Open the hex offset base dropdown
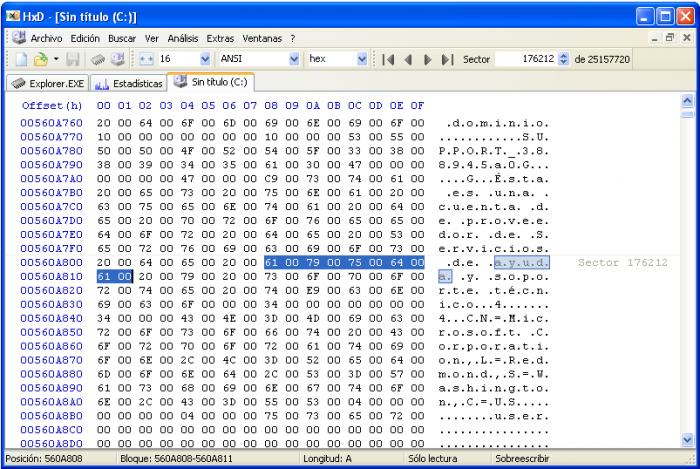Image resolution: width=700 pixels, height=469 pixels. 362,59
